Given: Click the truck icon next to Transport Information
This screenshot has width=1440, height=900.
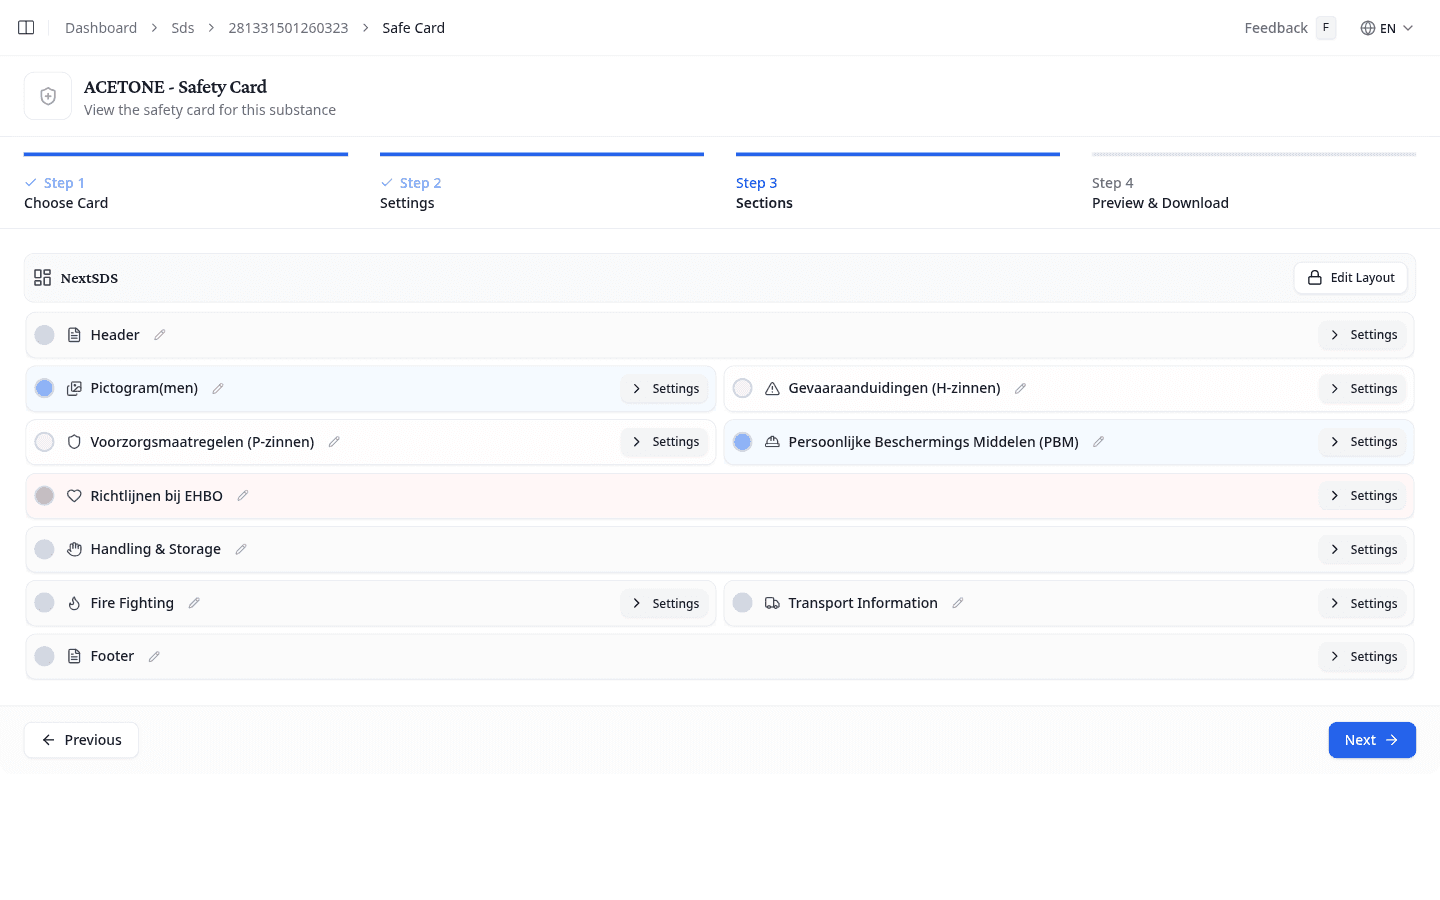Looking at the screenshot, I should 772,602.
